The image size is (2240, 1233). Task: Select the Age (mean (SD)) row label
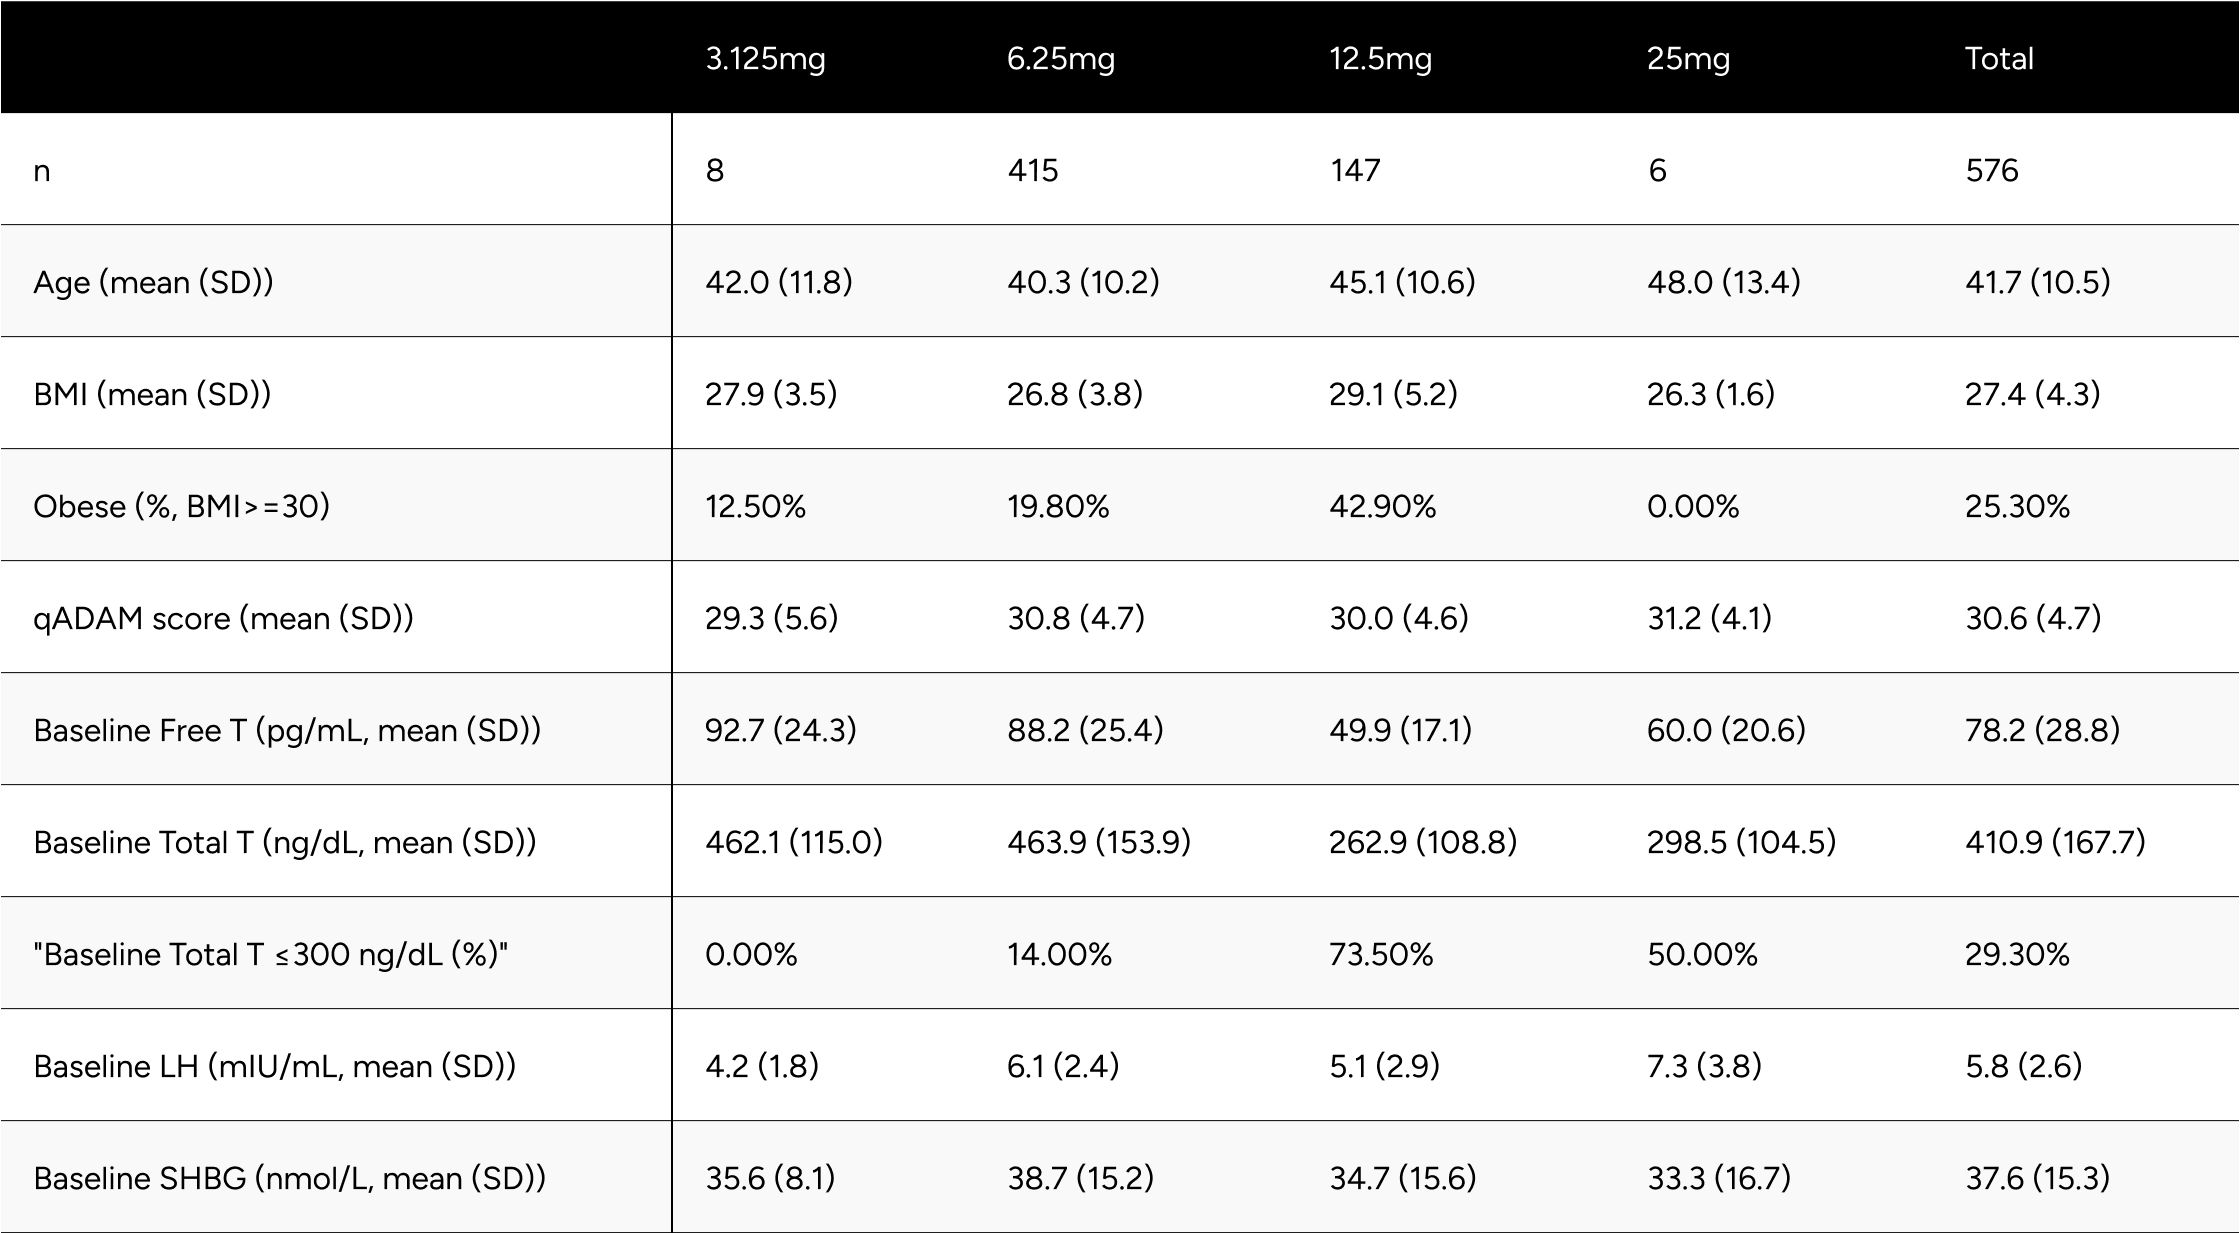[153, 283]
